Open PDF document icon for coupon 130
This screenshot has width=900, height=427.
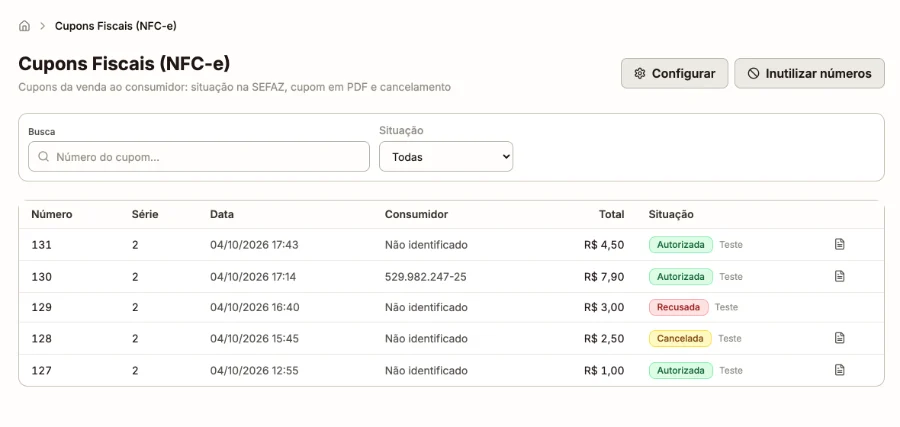pyautogui.click(x=839, y=277)
